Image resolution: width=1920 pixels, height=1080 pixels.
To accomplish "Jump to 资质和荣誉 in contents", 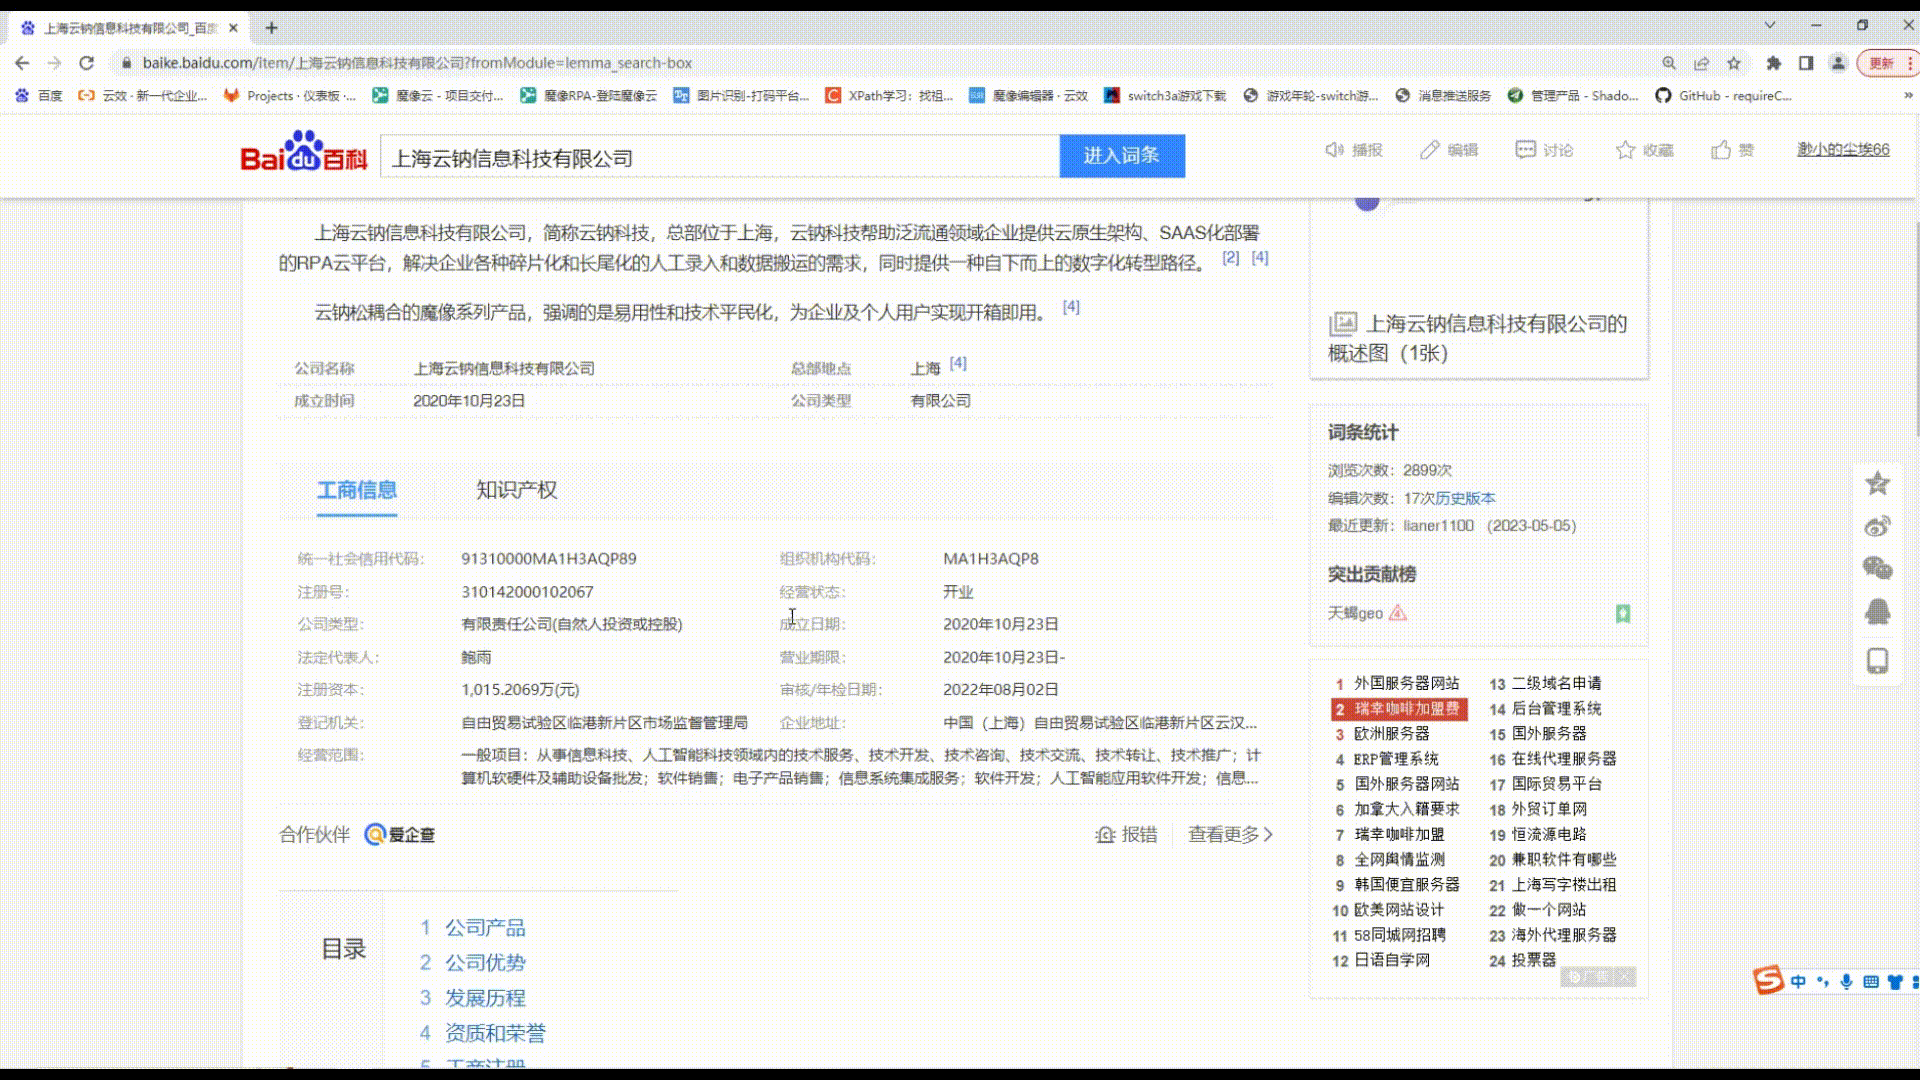I will tap(495, 1033).
